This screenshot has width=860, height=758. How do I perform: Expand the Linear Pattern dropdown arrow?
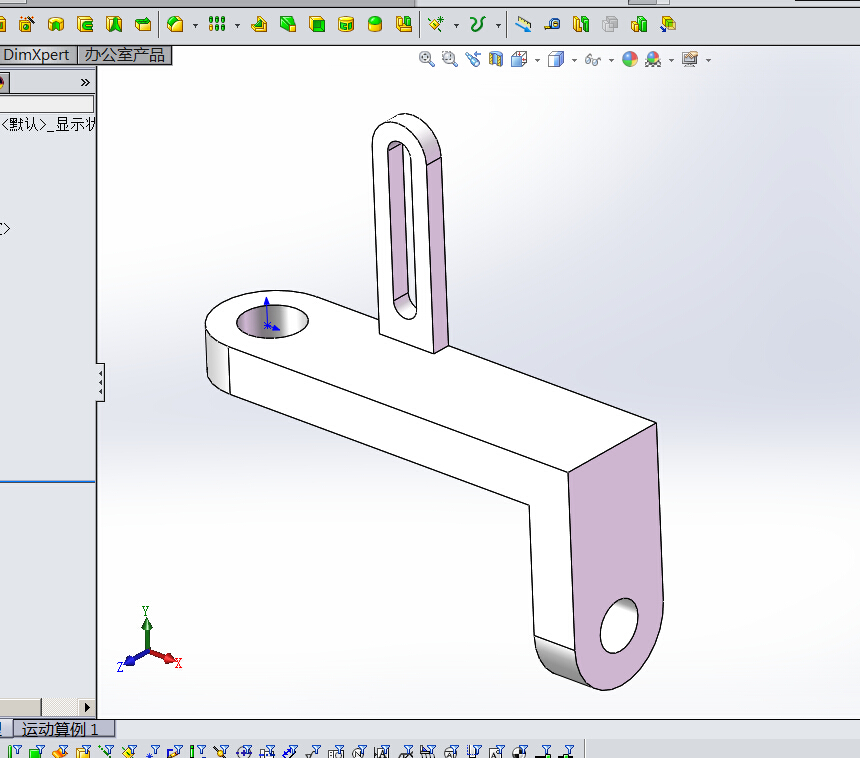[237, 25]
